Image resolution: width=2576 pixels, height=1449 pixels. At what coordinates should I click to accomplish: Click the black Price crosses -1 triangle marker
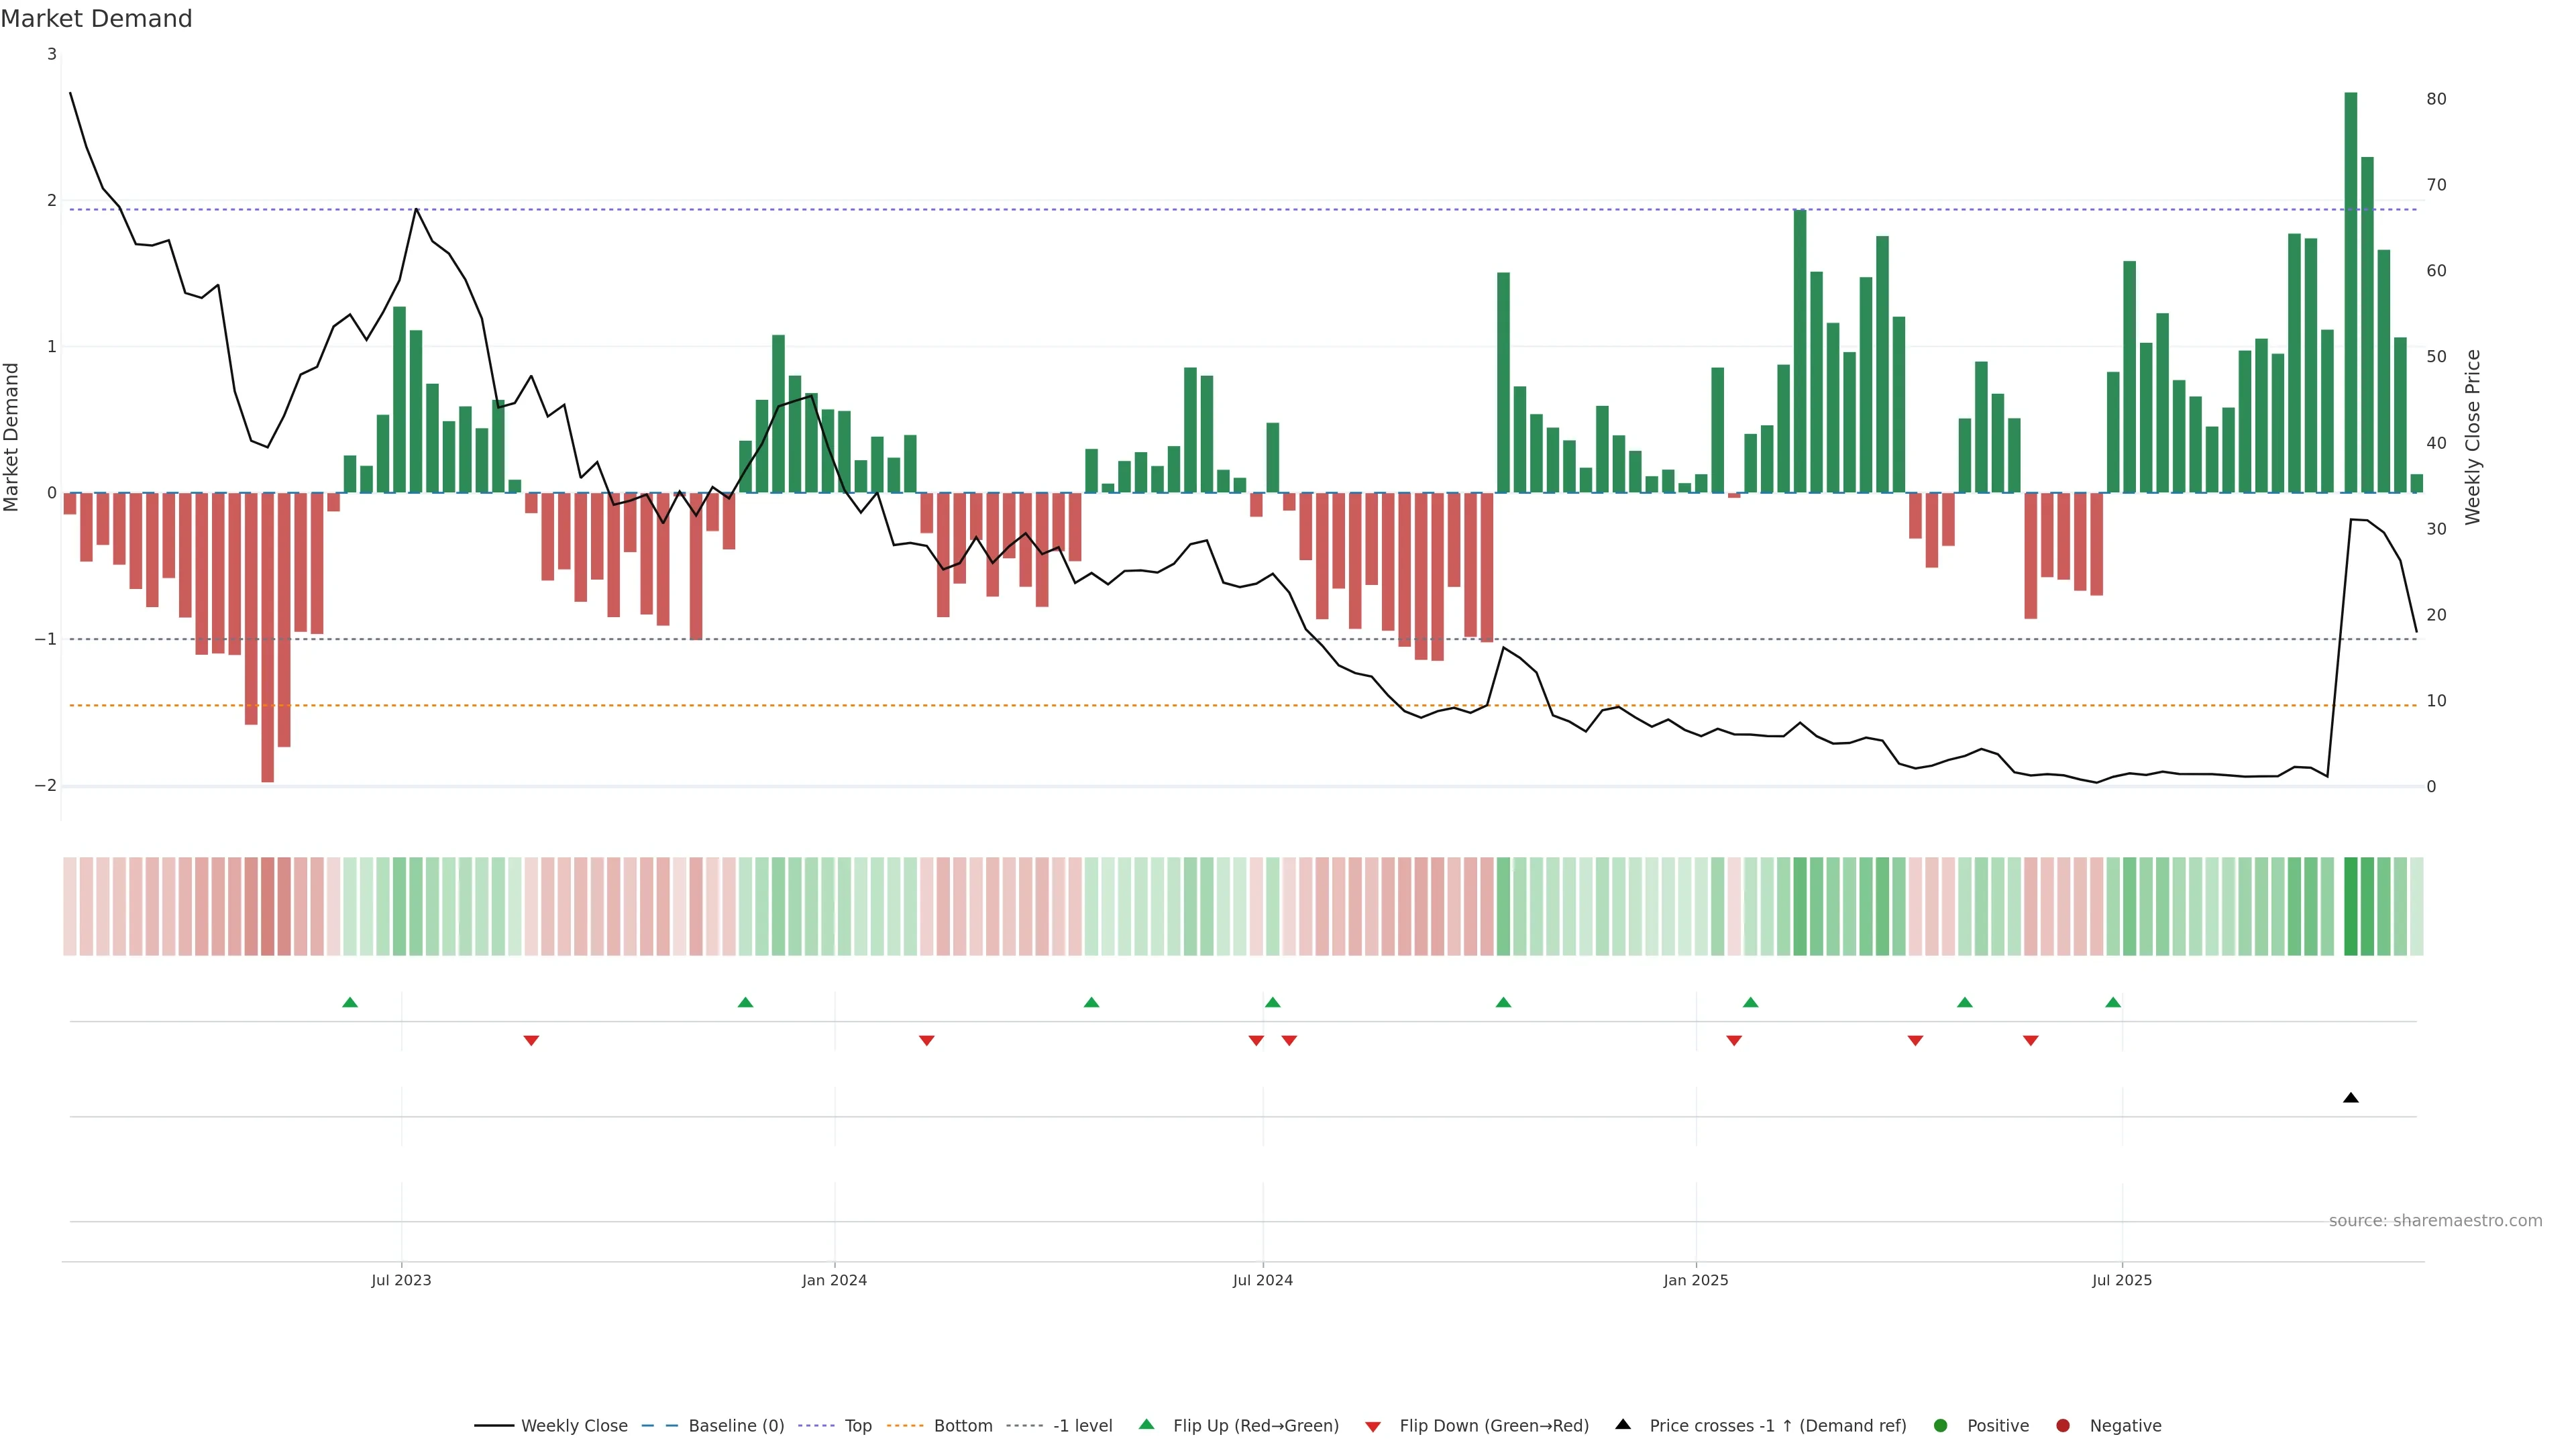tap(2350, 1098)
